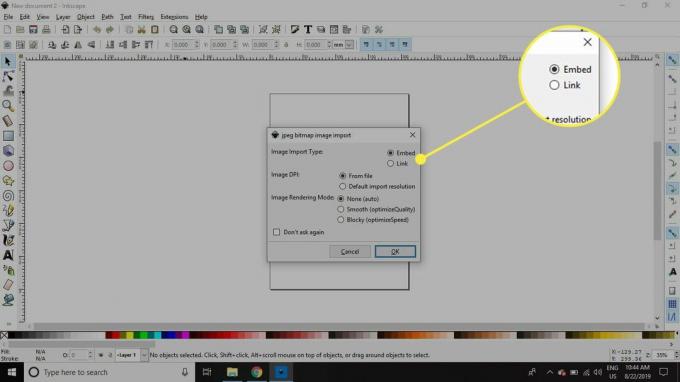Pick the magenta palette swatch

(186, 335)
